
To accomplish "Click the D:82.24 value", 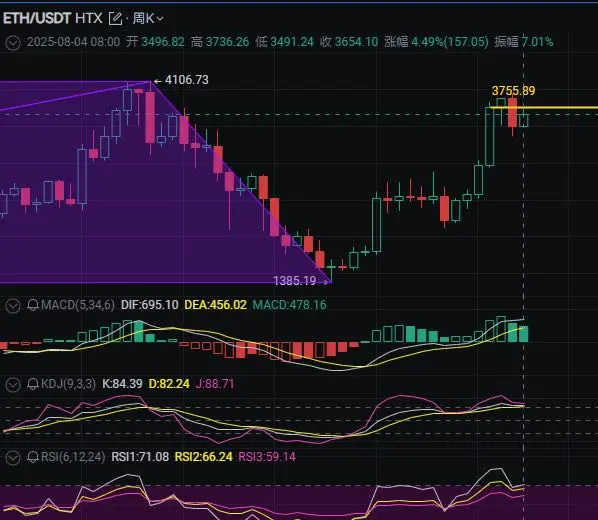I will (x=169, y=383).
